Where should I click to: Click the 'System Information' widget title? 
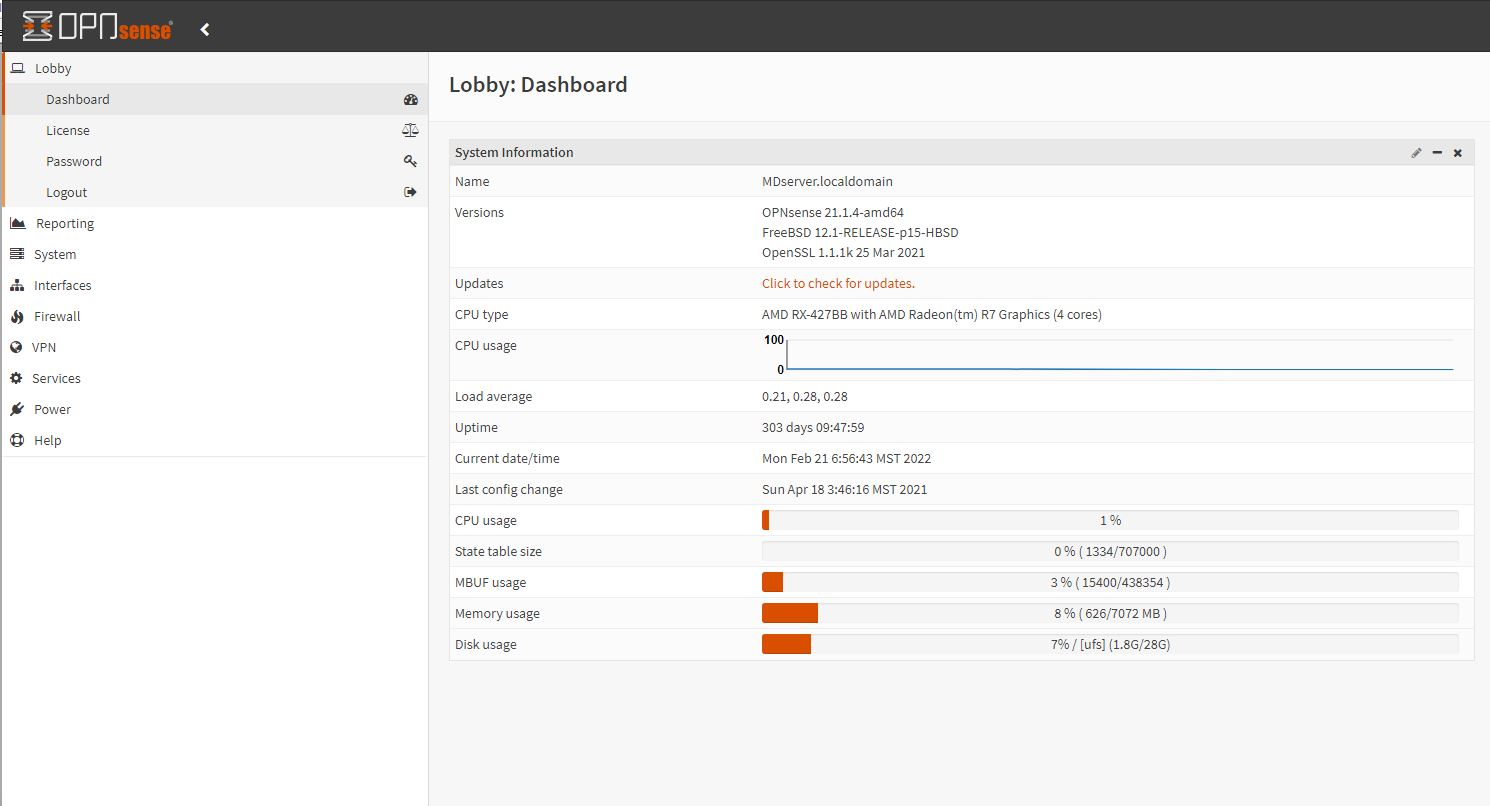click(514, 153)
